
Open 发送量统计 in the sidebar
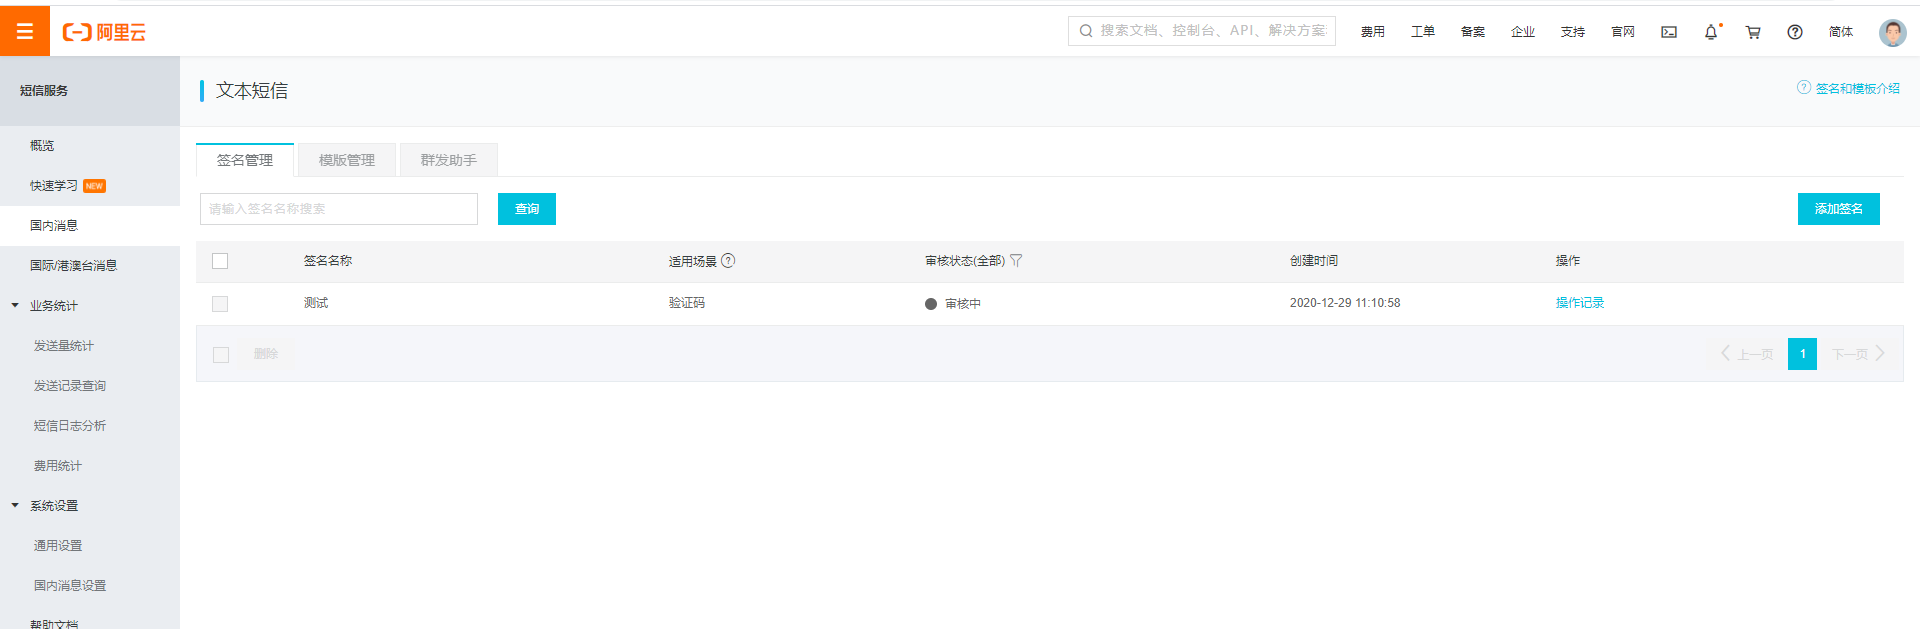[64, 346]
